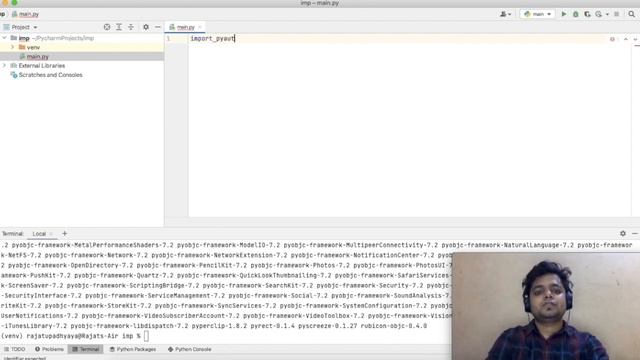
Task: Click the Select Opened File target icon
Action: coord(107,27)
